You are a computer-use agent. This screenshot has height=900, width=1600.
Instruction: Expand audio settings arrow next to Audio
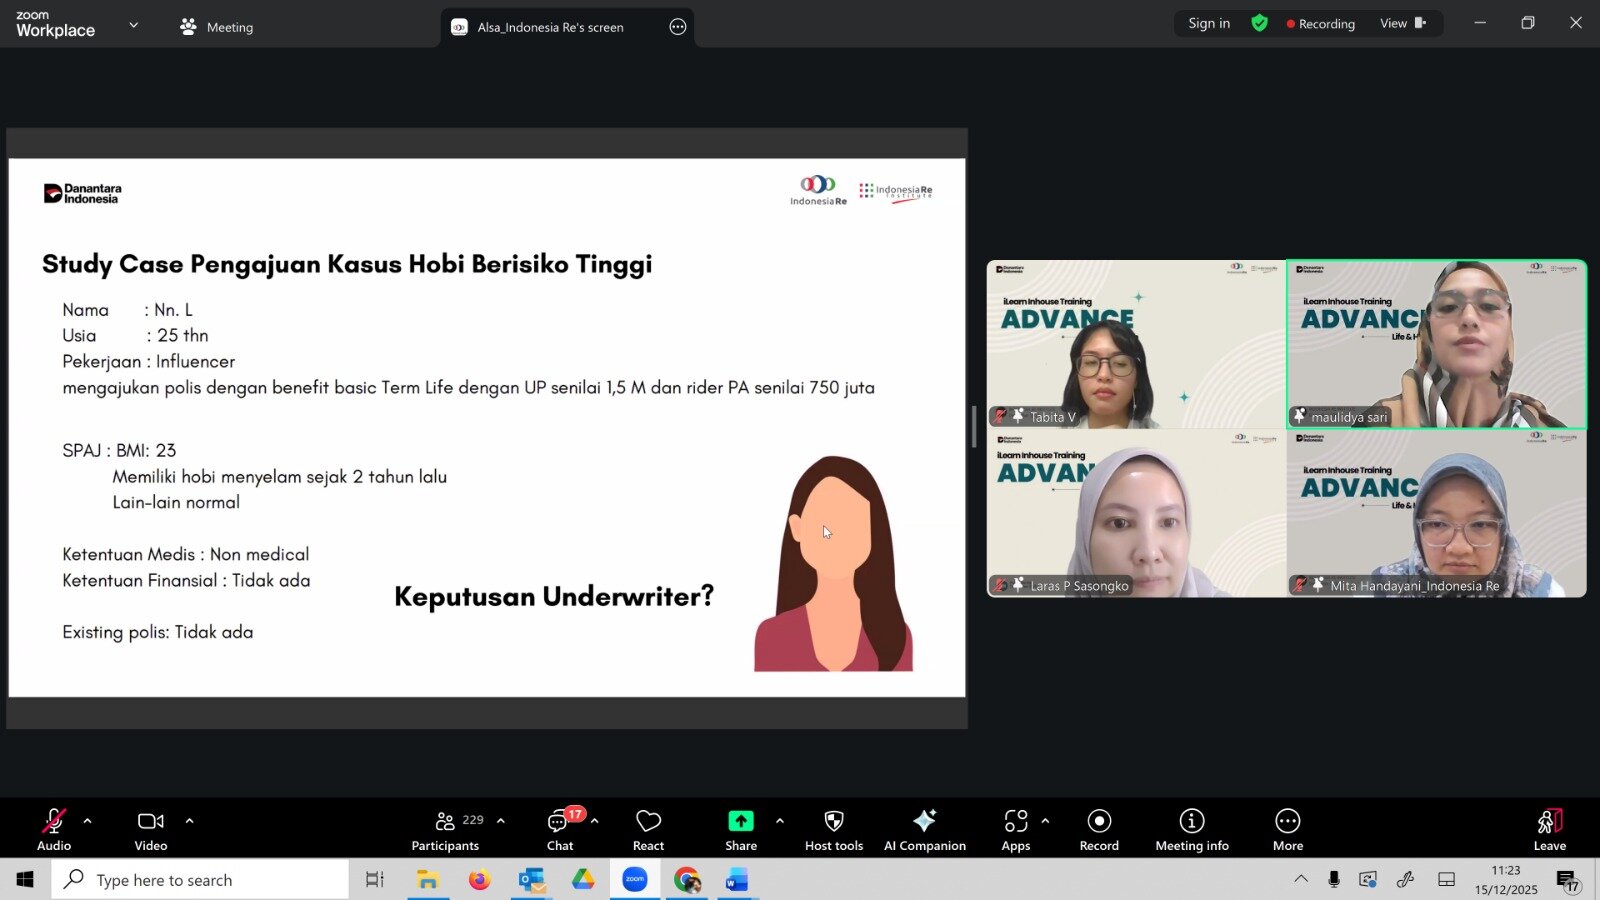point(88,821)
